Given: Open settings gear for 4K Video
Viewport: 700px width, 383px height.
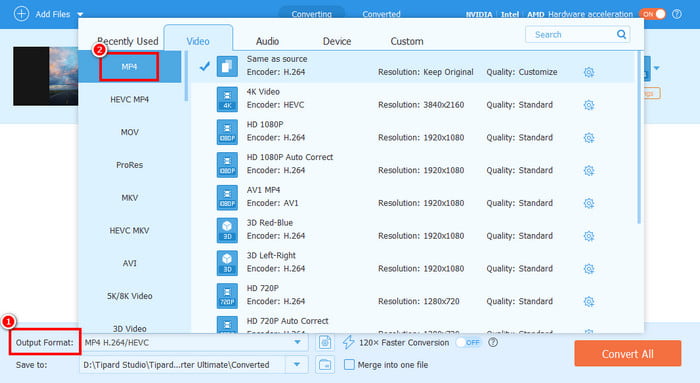Looking at the screenshot, I should pyautogui.click(x=589, y=105).
